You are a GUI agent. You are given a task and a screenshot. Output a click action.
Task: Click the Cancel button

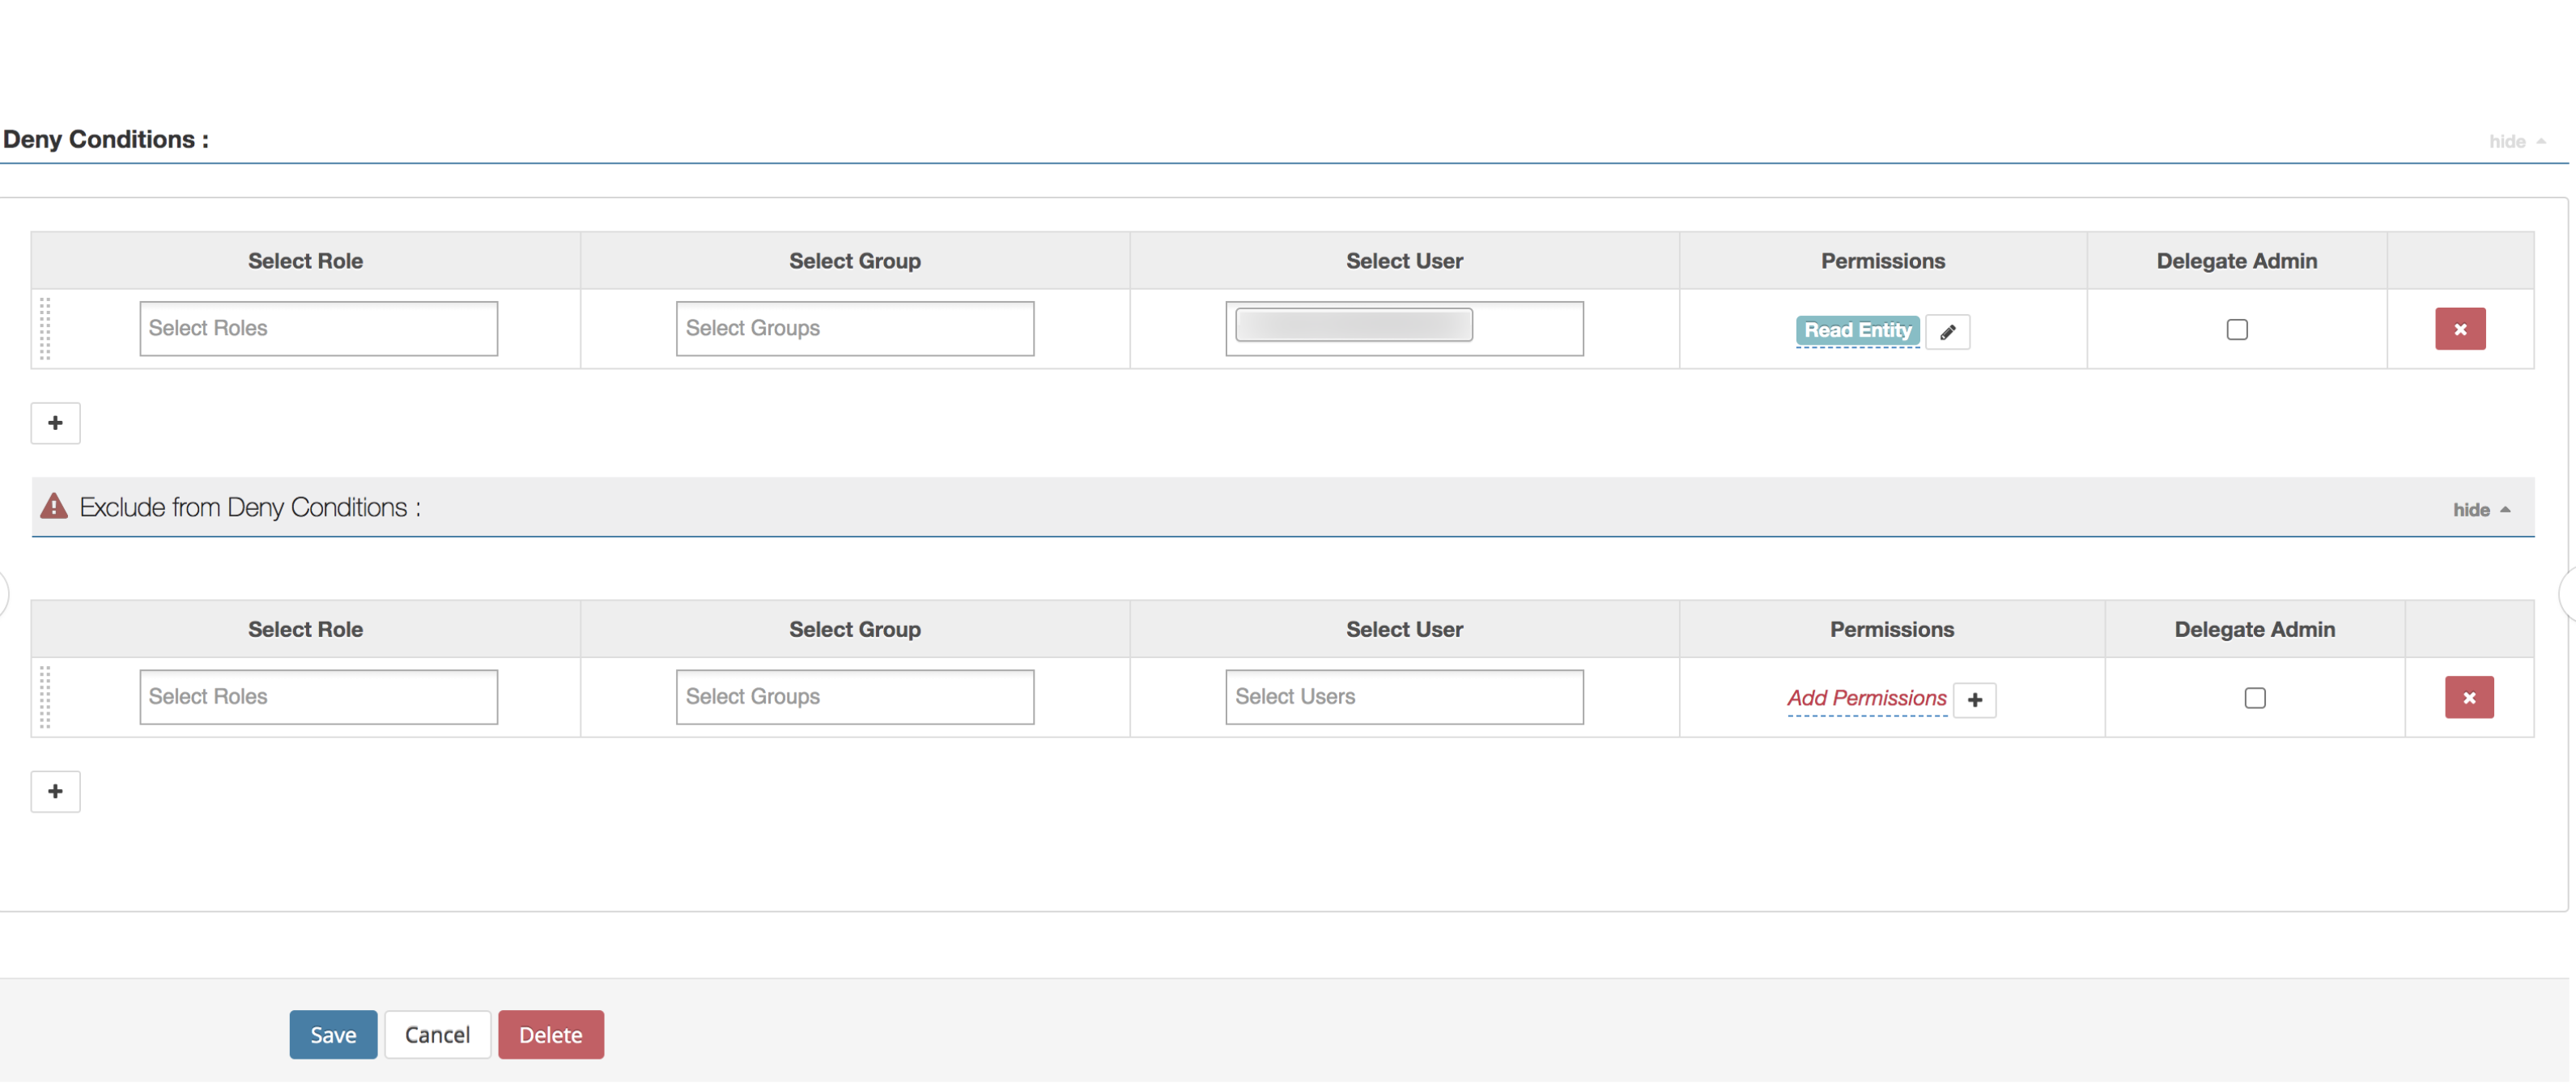pyautogui.click(x=437, y=1035)
